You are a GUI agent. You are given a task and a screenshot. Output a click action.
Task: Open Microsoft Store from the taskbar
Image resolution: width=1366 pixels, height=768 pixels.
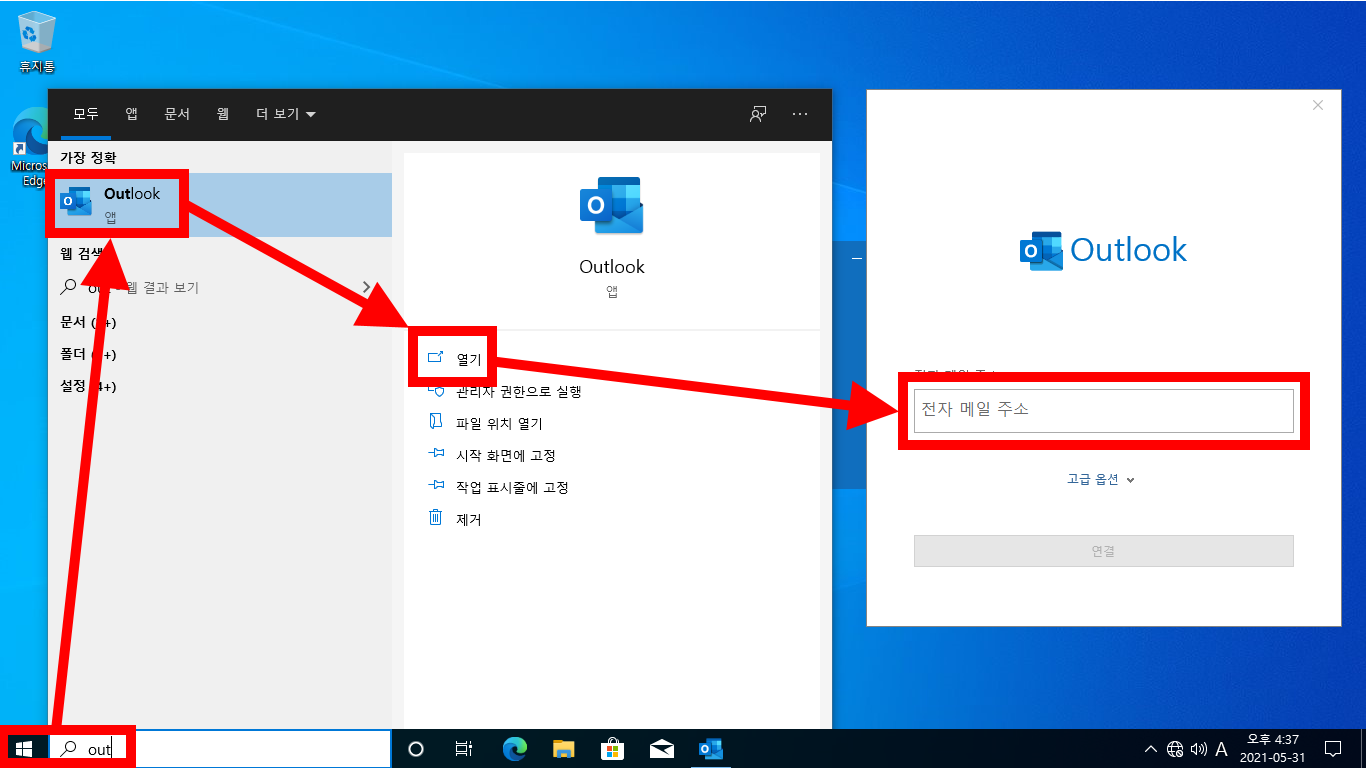pyautogui.click(x=613, y=748)
